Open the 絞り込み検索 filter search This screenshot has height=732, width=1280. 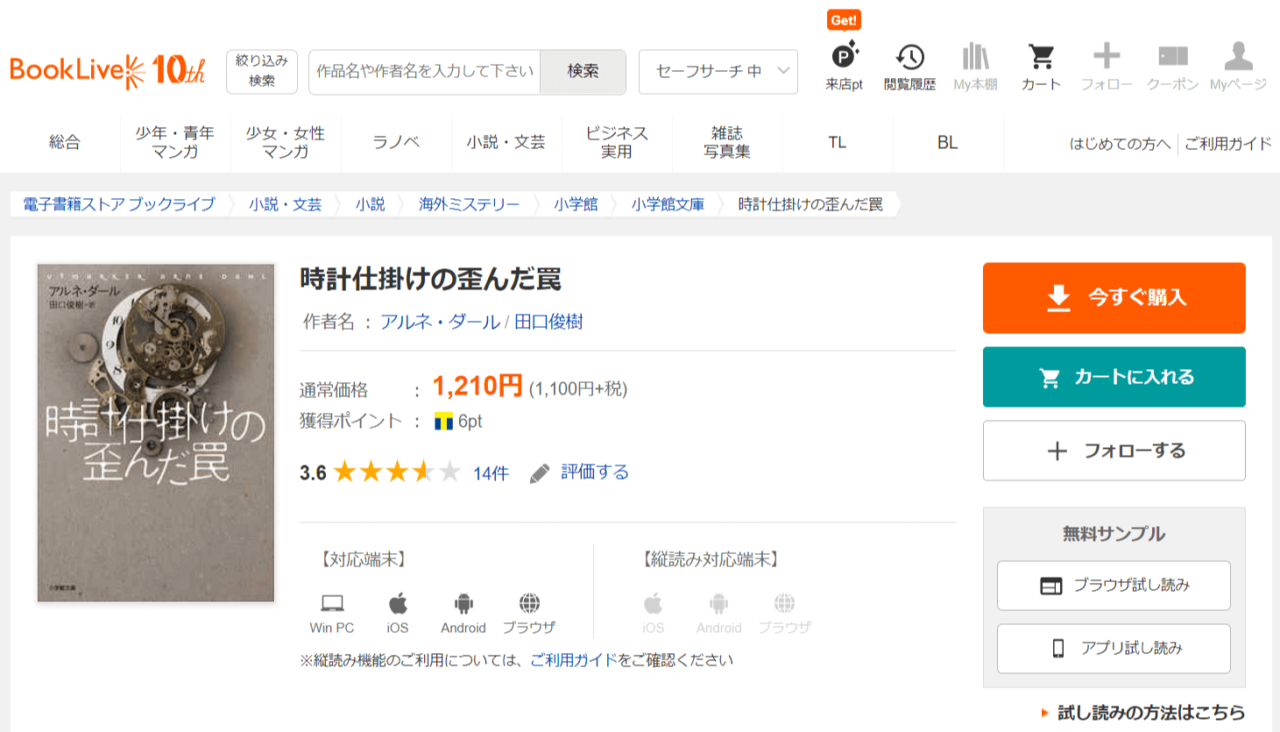click(262, 72)
